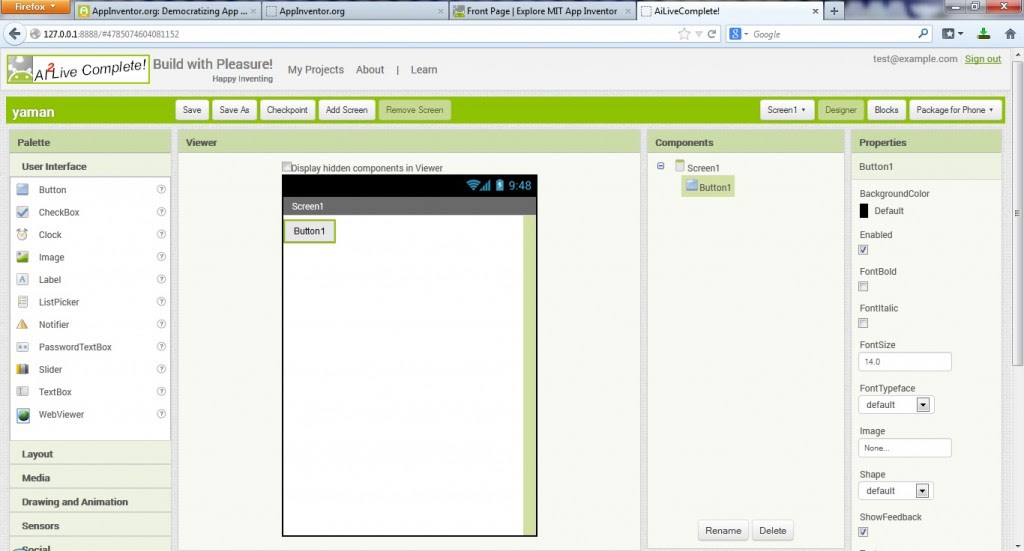Switch to Blocks editor
The width and height of the screenshot is (1024, 551).
[x=886, y=110]
